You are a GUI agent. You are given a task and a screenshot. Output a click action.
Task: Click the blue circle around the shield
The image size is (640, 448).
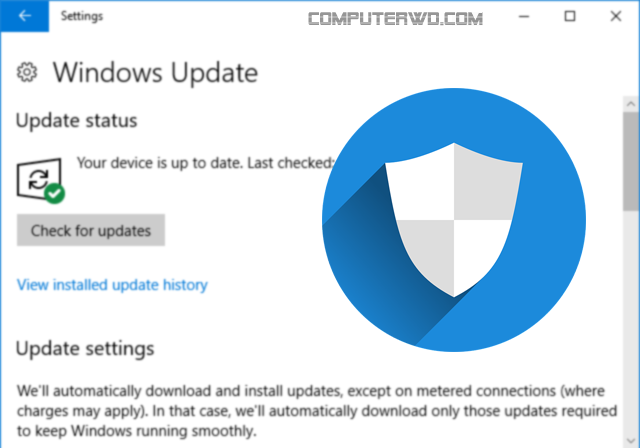454,220
